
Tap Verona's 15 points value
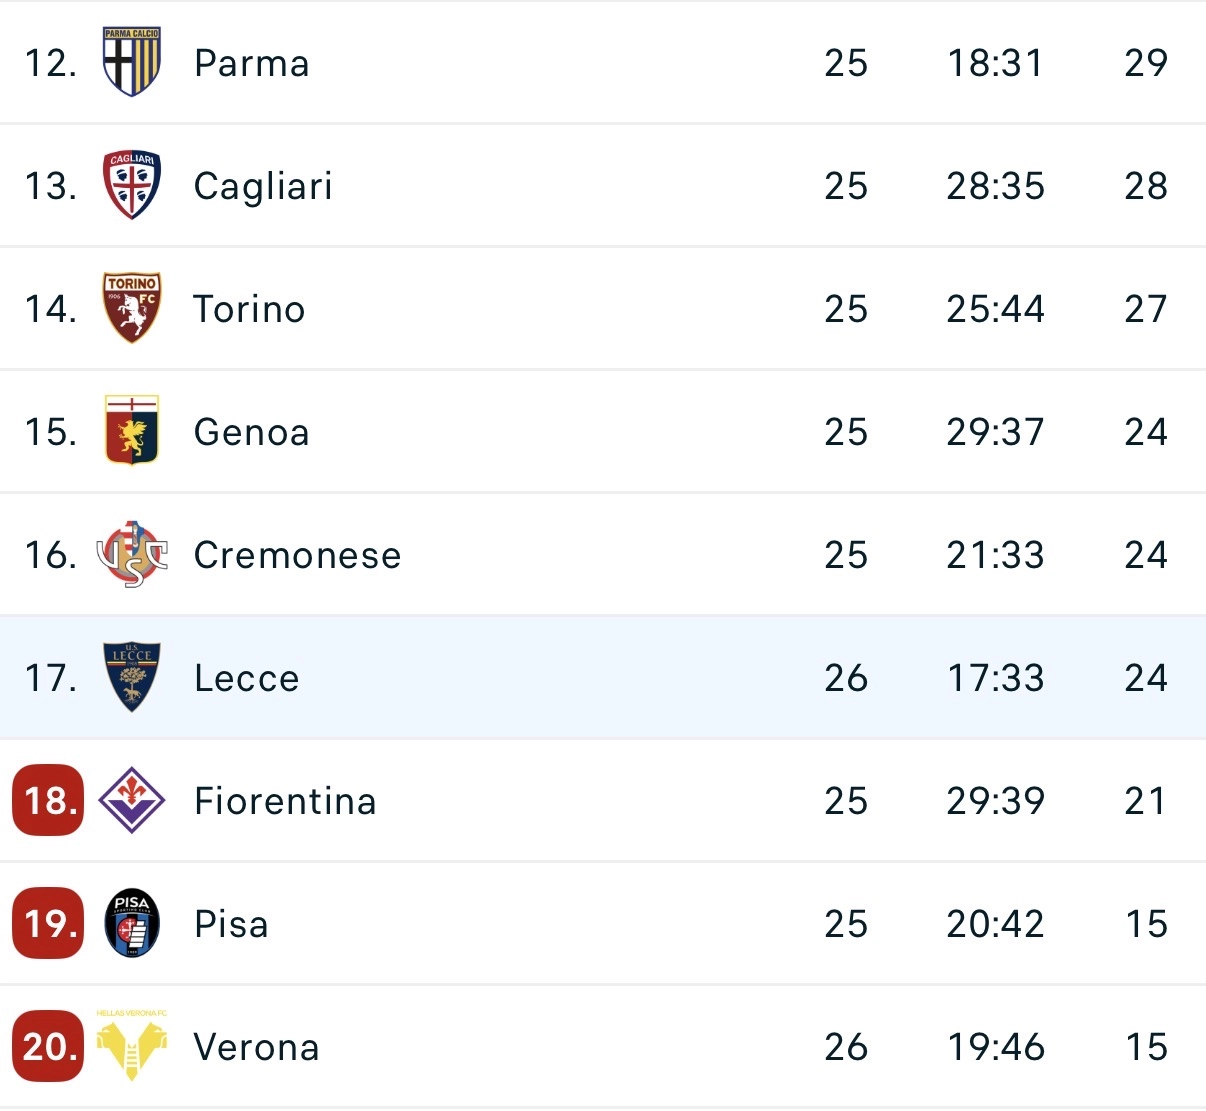pyautogui.click(x=1146, y=1047)
